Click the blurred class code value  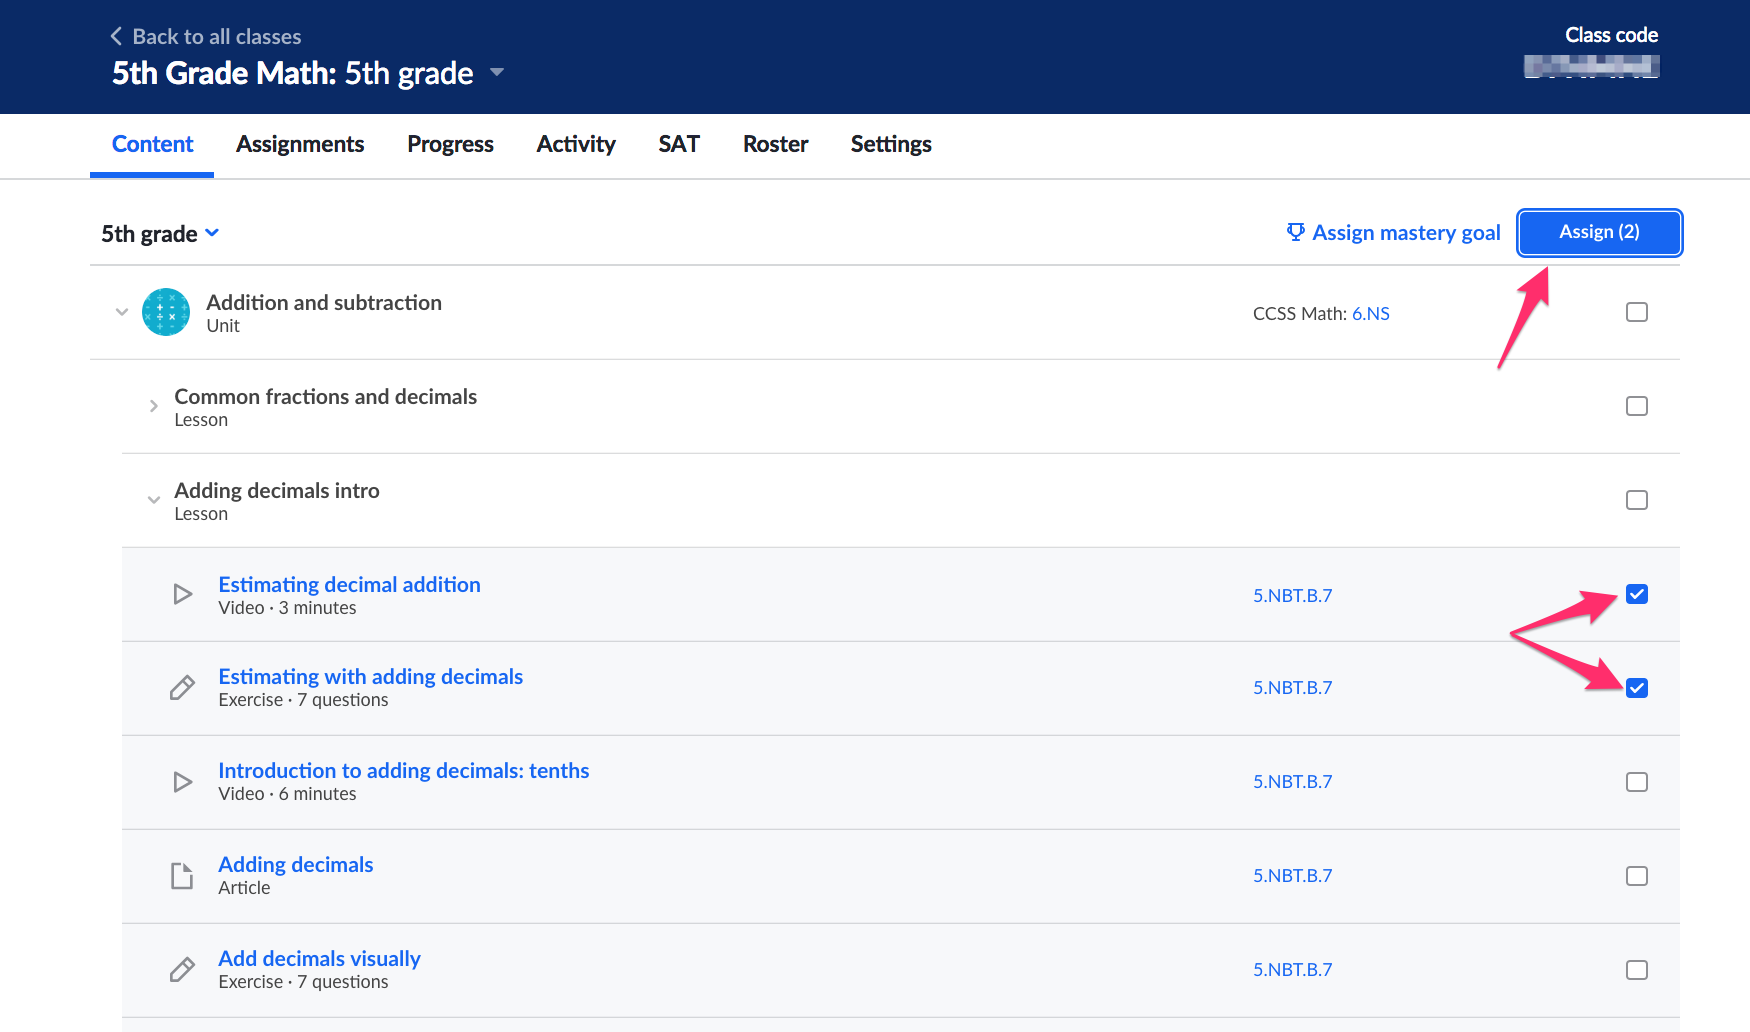pyautogui.click(x=1591, y=67)
